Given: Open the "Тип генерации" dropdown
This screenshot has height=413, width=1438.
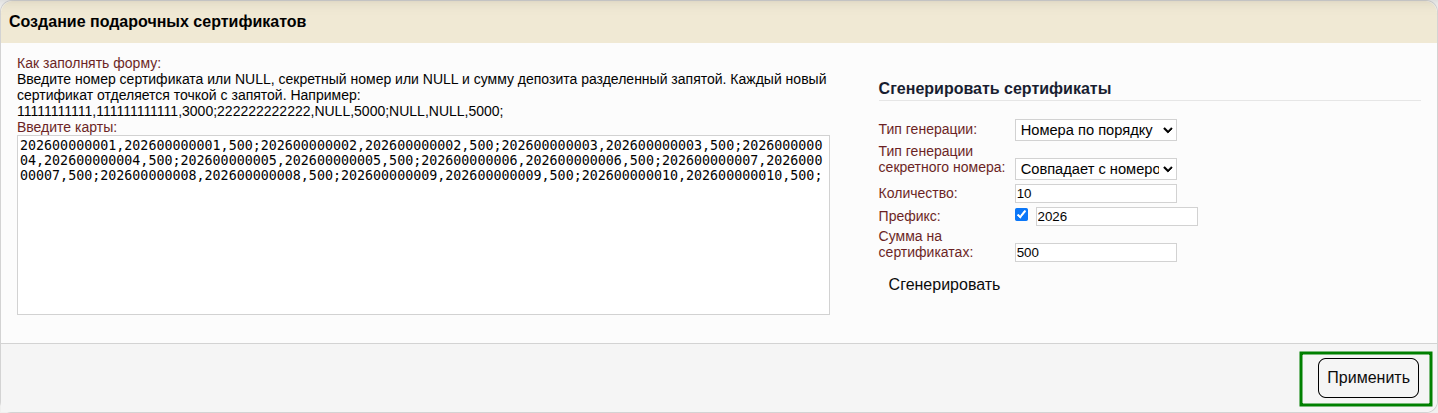Looking at the screenshot, I should coord(1095,130).
